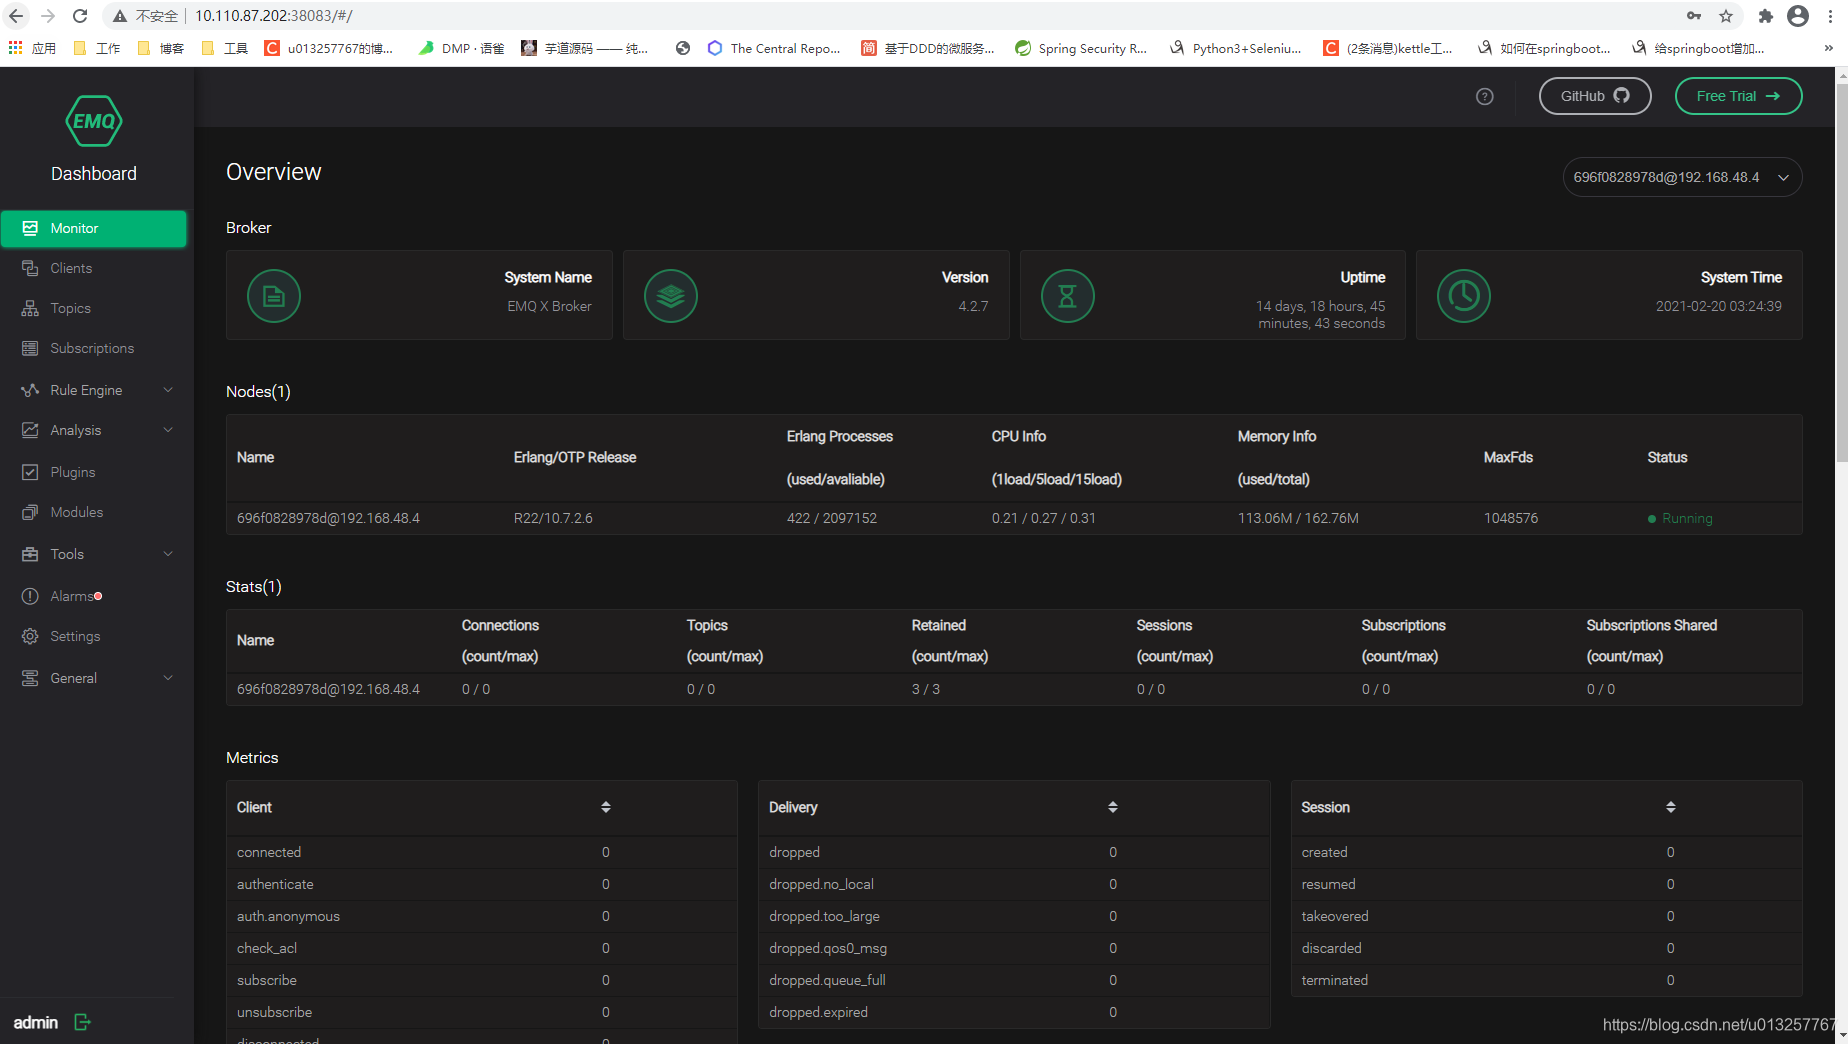The height and width of the screenshot is (1044, 1848).
Task: Select Monitor in the sidebar
Action: (x=94, y=228)
